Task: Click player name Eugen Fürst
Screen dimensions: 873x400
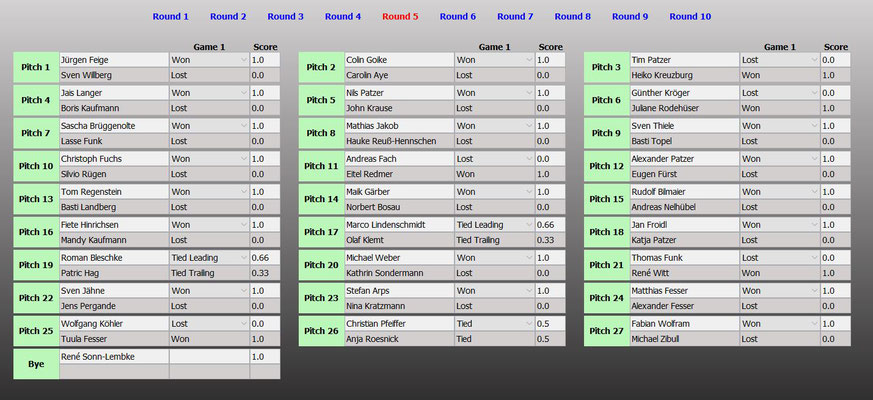Action: (x=654, y=174)
